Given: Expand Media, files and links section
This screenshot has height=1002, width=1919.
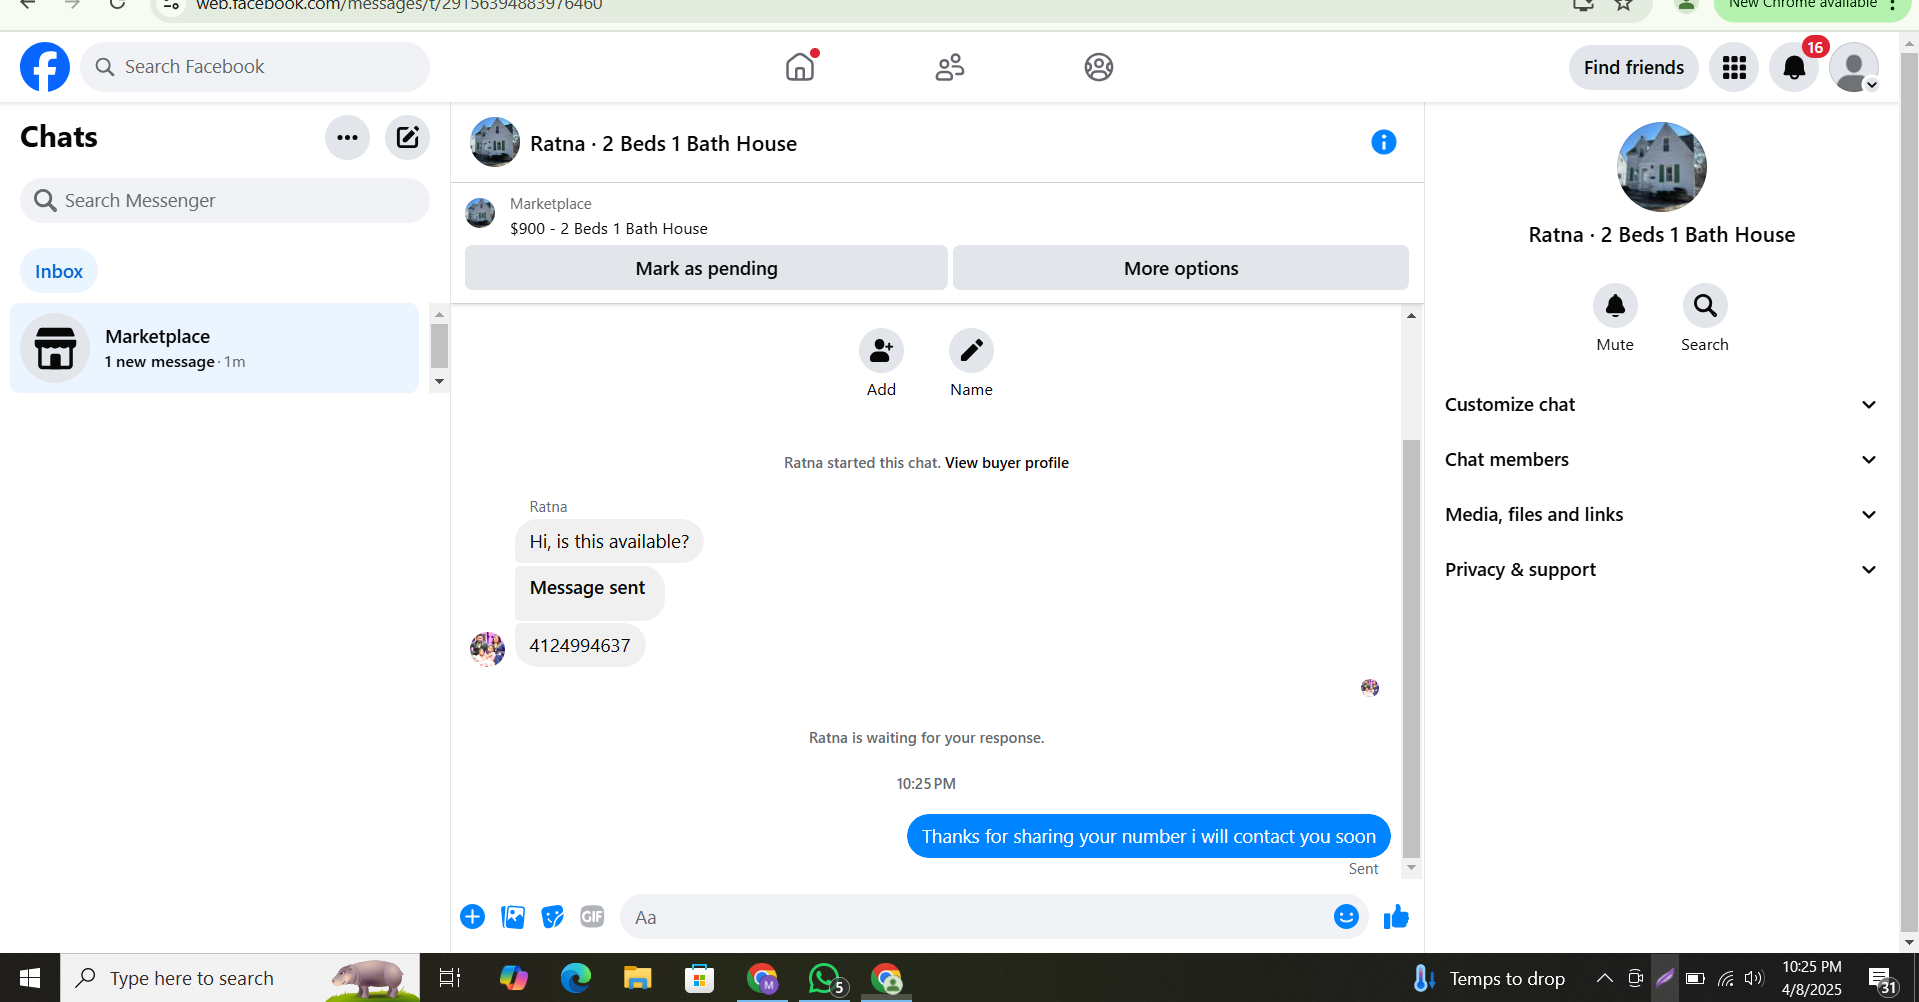Looking at the screenshot, I should [x=1661, y=514].
